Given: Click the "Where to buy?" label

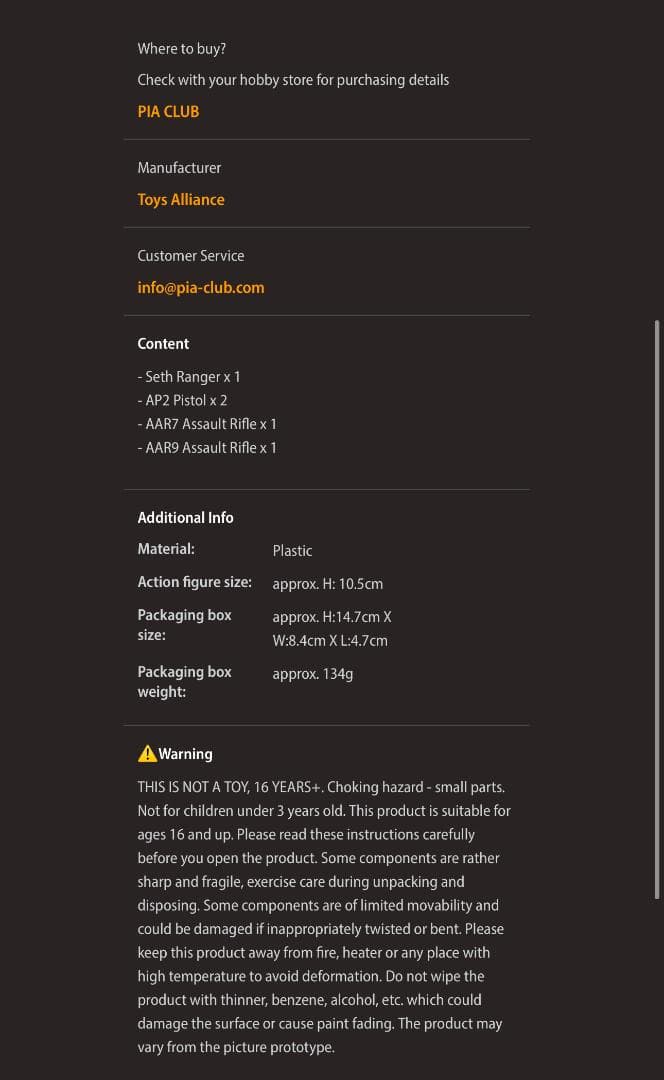Looking at the screenshot, I should tap(182, 49).
